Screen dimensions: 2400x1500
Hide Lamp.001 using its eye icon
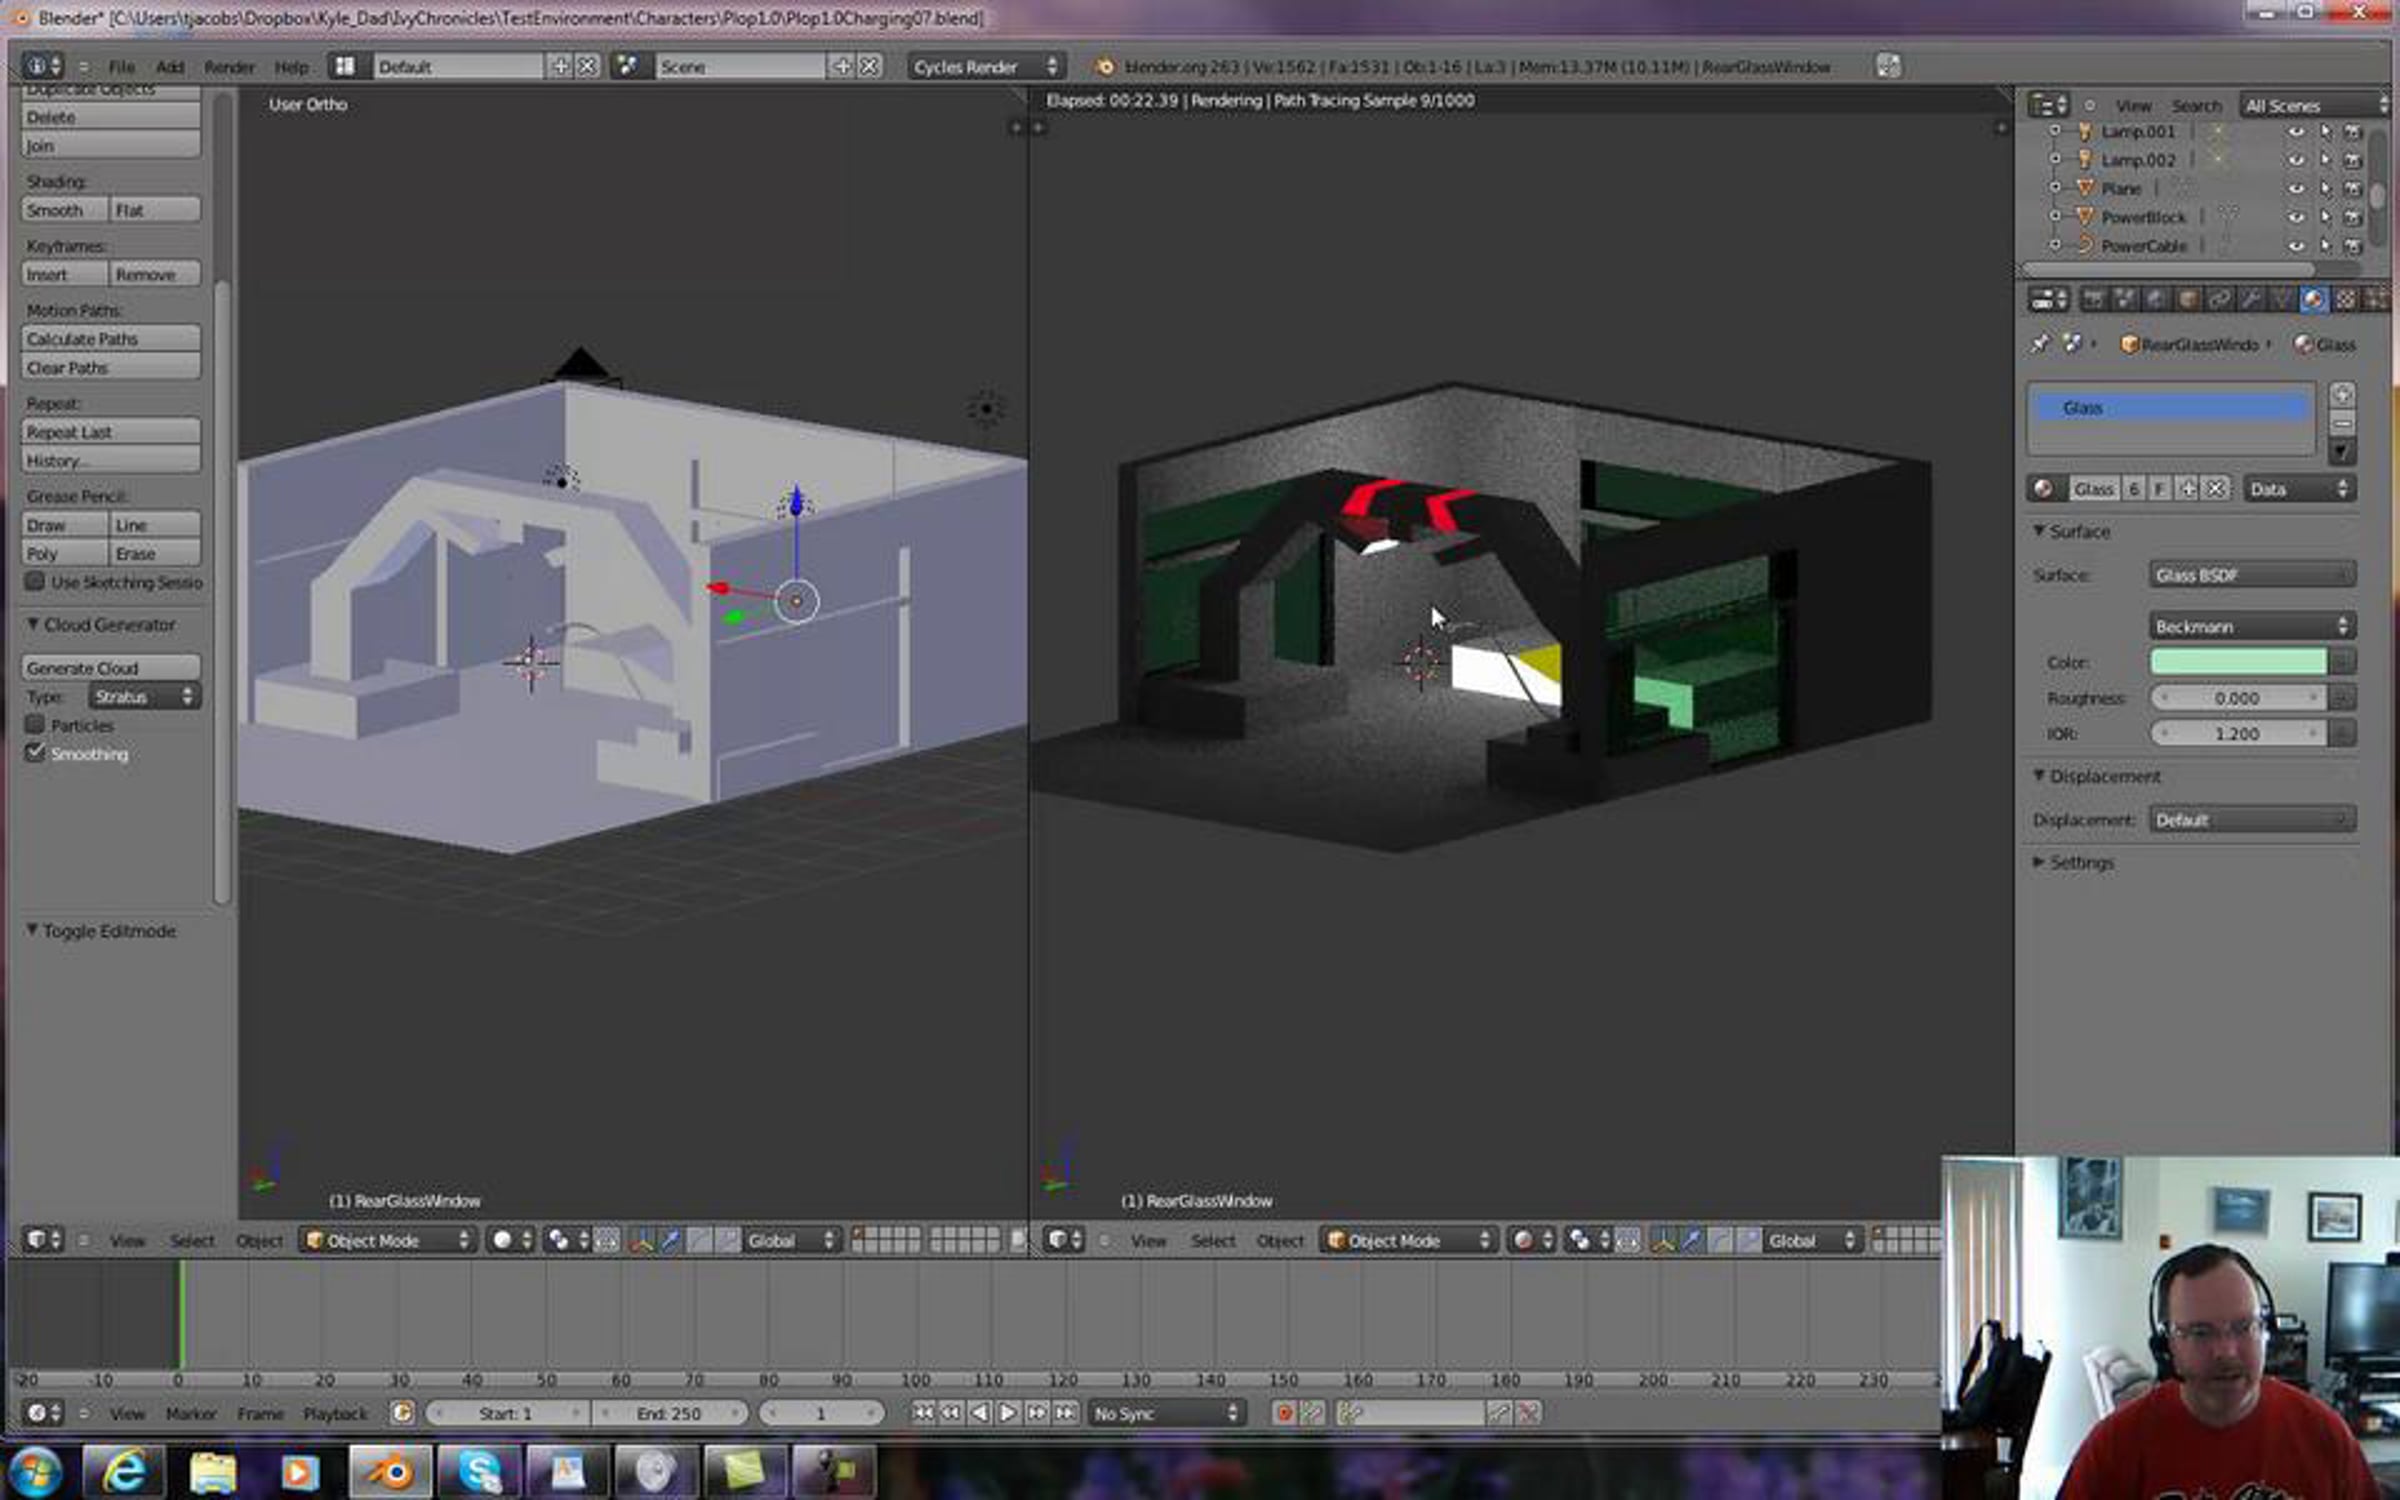click(x=2296, y=132)
